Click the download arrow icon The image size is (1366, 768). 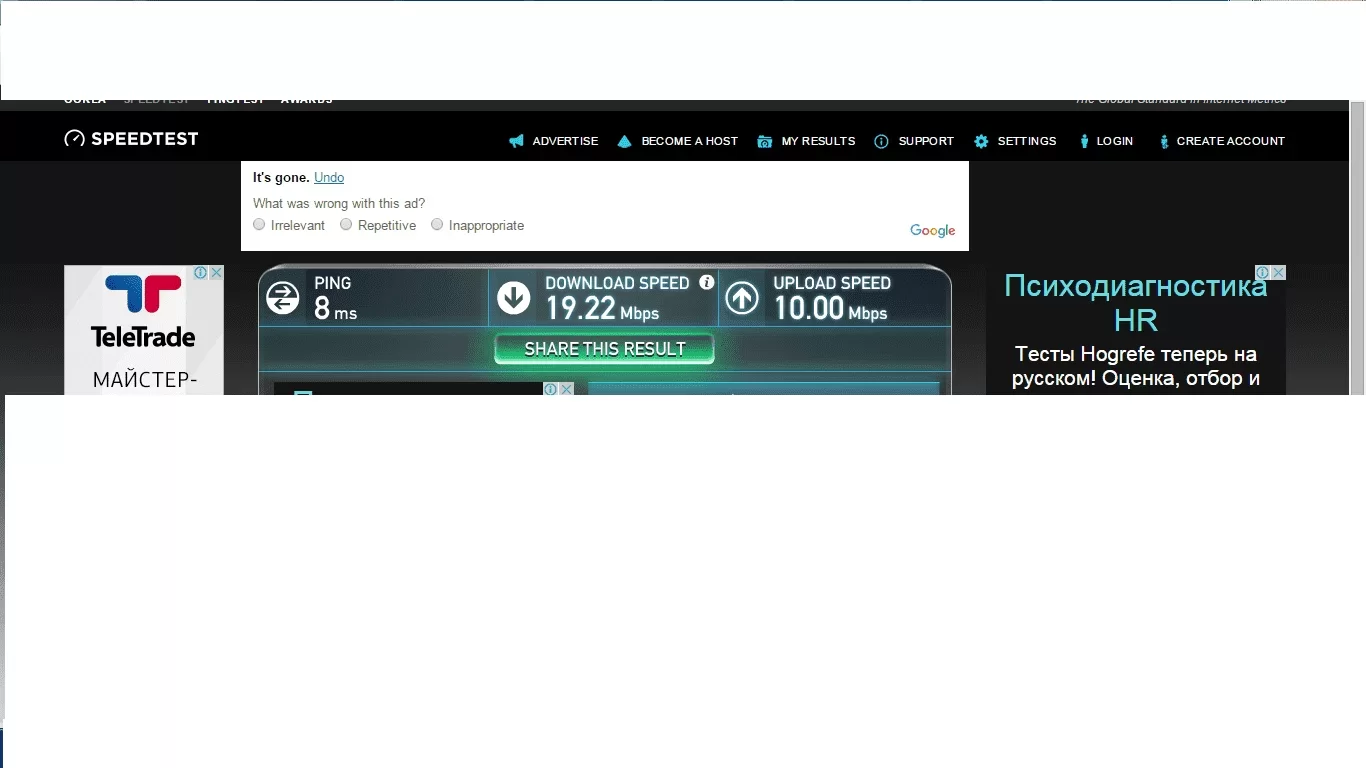pos(514,297)
